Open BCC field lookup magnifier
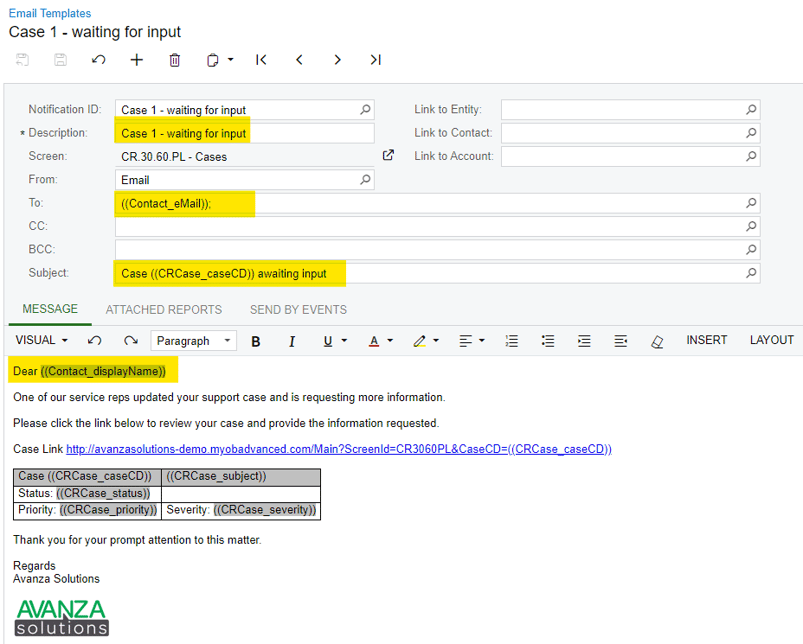This screenshot has width=803, height=644. (x=751, y=250)
